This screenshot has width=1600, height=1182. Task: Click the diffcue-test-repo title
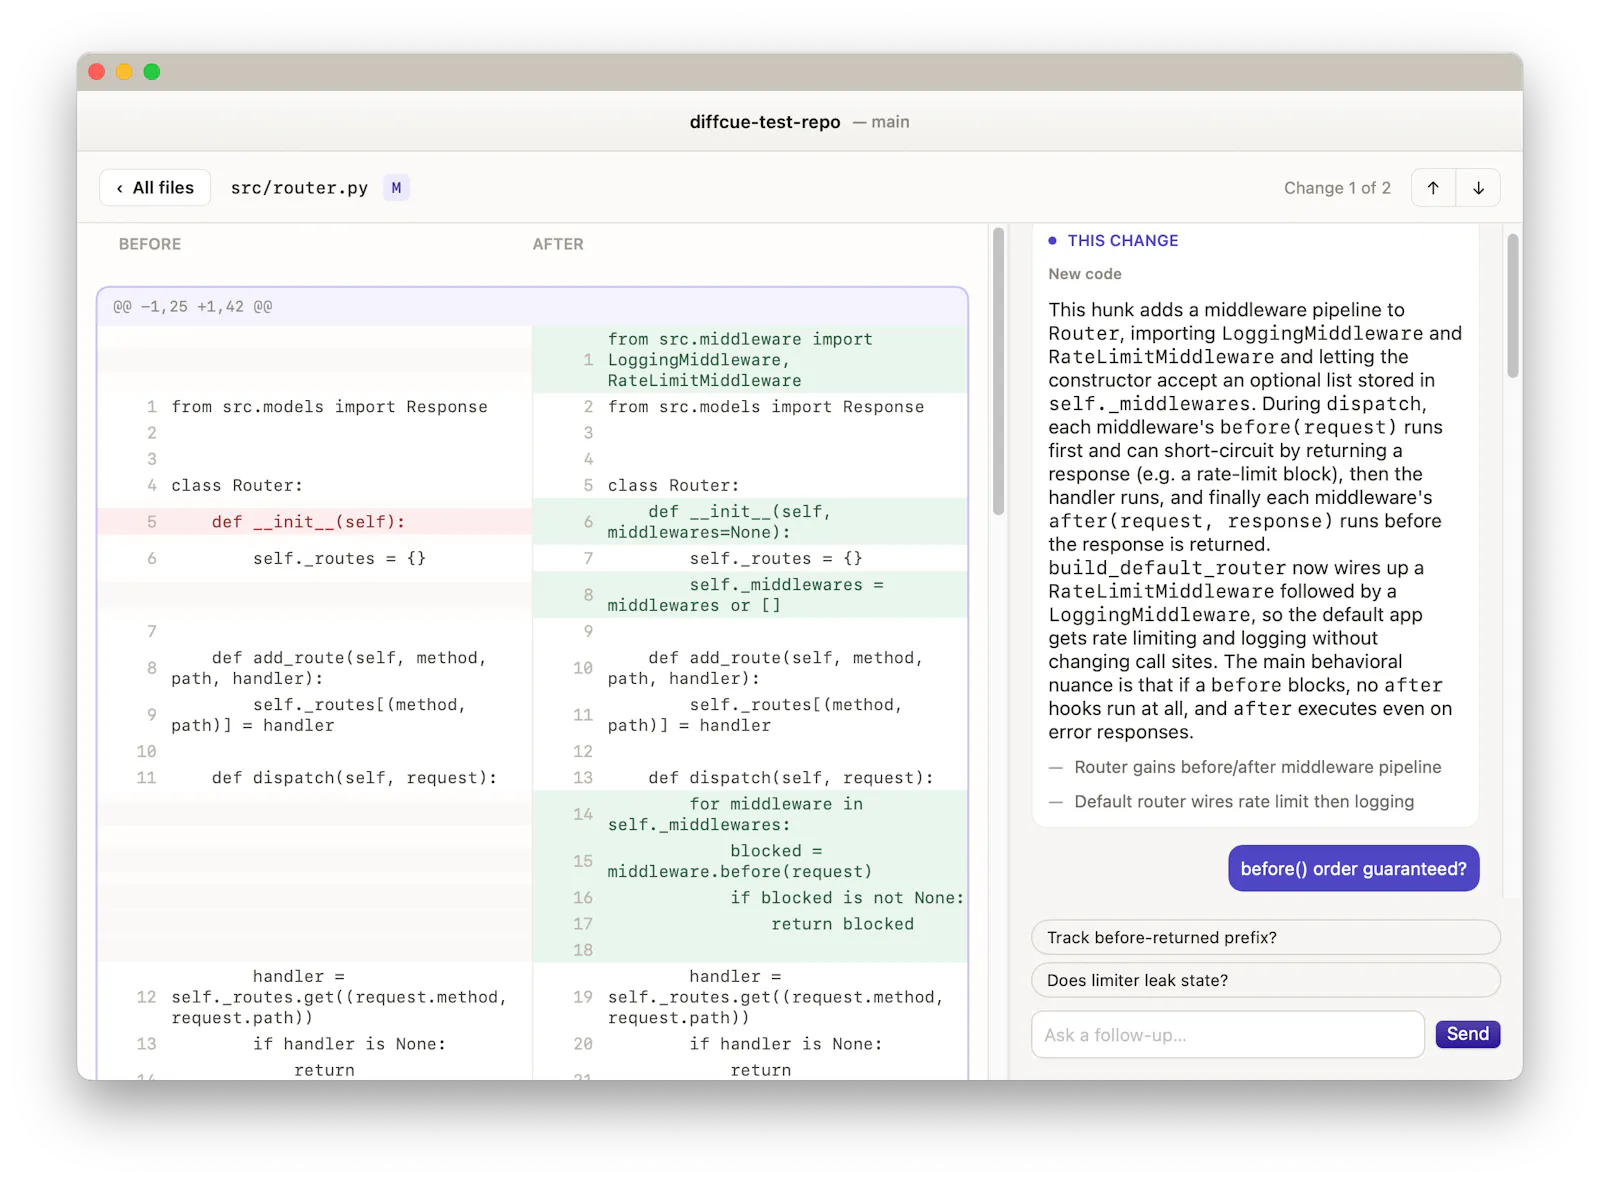[765, 122]
